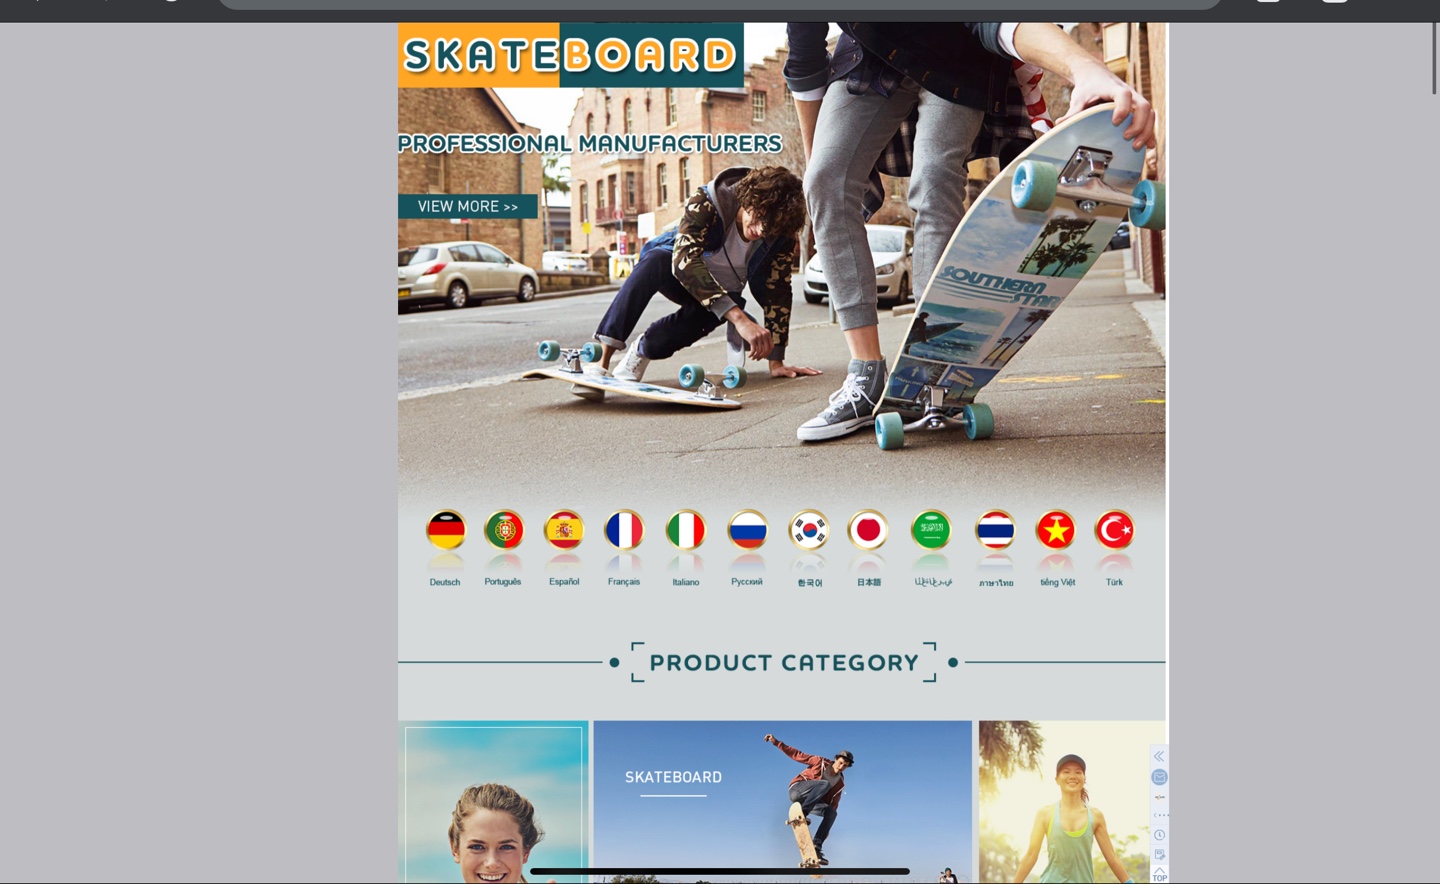The height and width of the screenshot is (884, 1440).
Task: Select the Português flag icon
Action: (504, 530)
